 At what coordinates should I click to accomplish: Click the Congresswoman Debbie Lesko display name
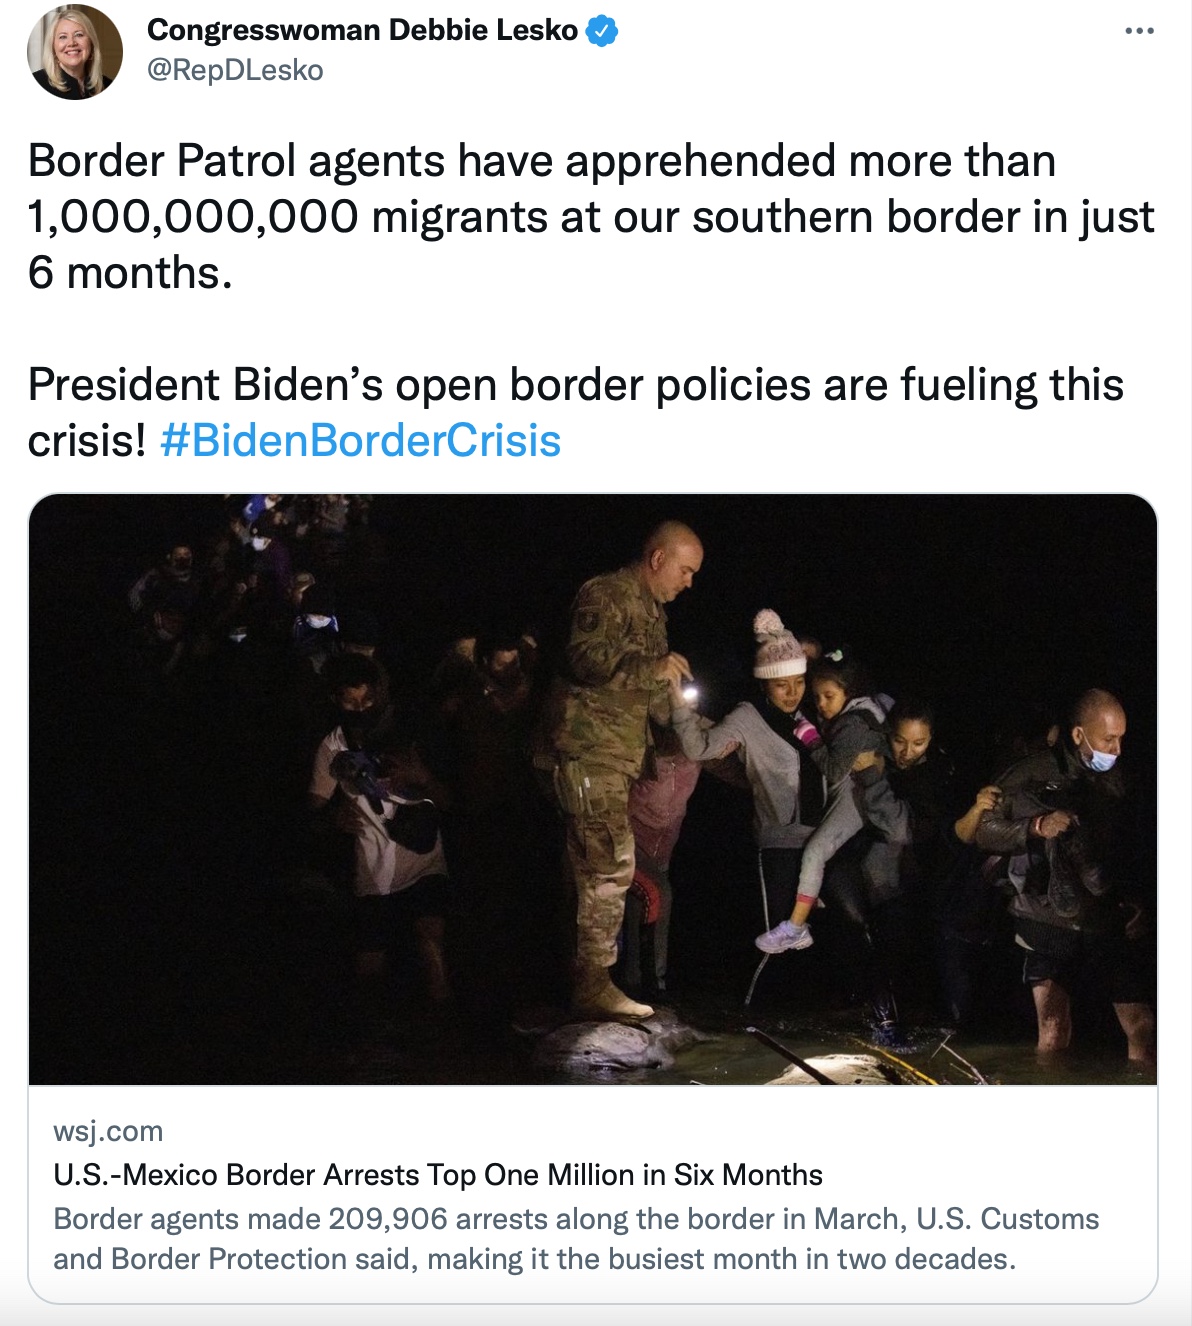362,31
